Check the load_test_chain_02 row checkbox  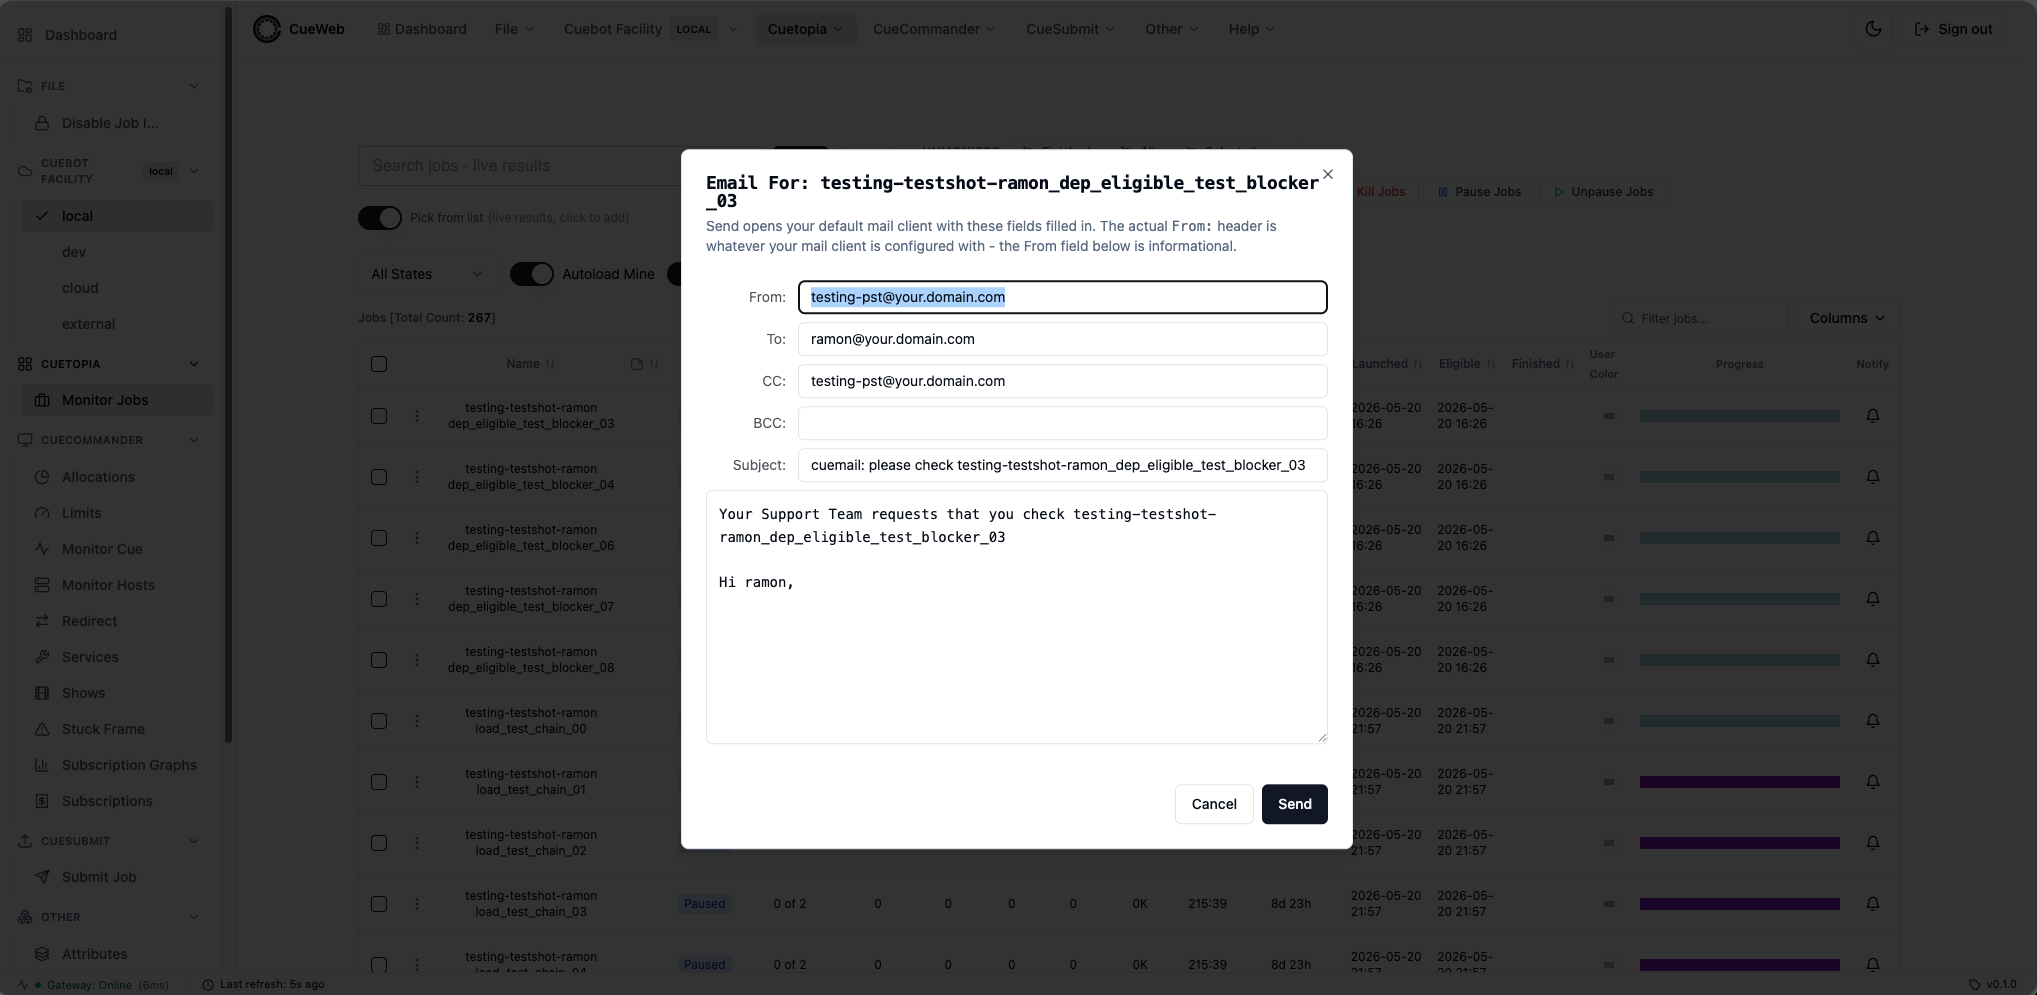(379, 843)
